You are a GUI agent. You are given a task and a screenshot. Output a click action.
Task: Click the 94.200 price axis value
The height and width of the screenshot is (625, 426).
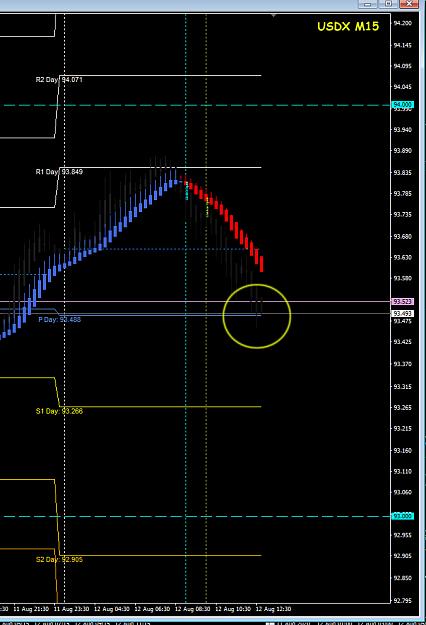click(x=402, y=23)
